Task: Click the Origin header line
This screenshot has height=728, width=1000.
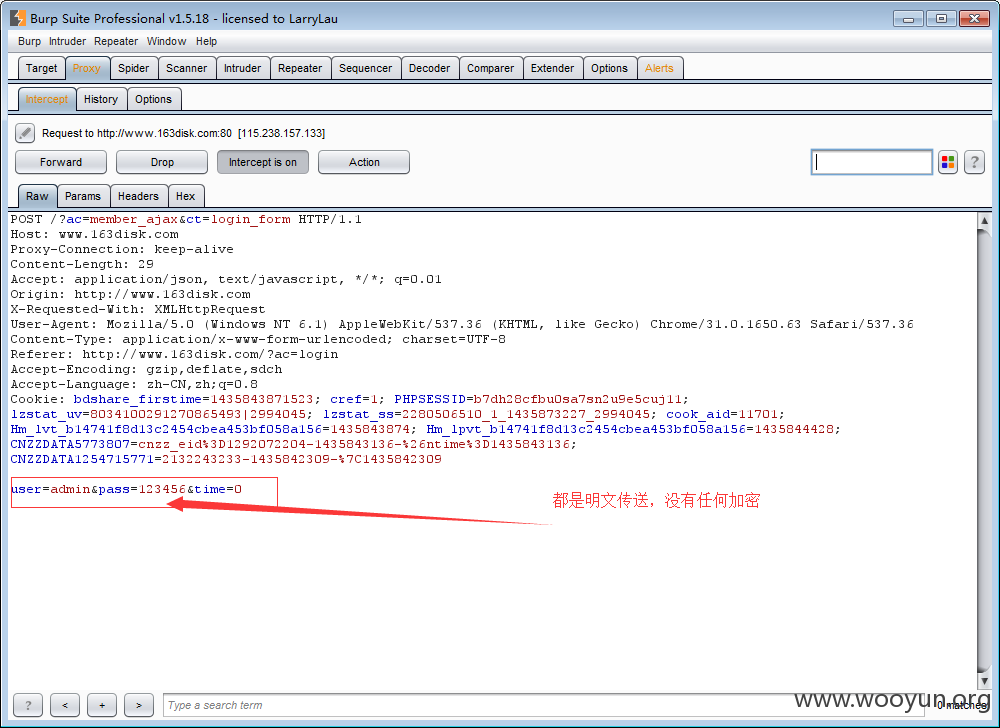Action: pyautogui.click(x=130, y=294)
